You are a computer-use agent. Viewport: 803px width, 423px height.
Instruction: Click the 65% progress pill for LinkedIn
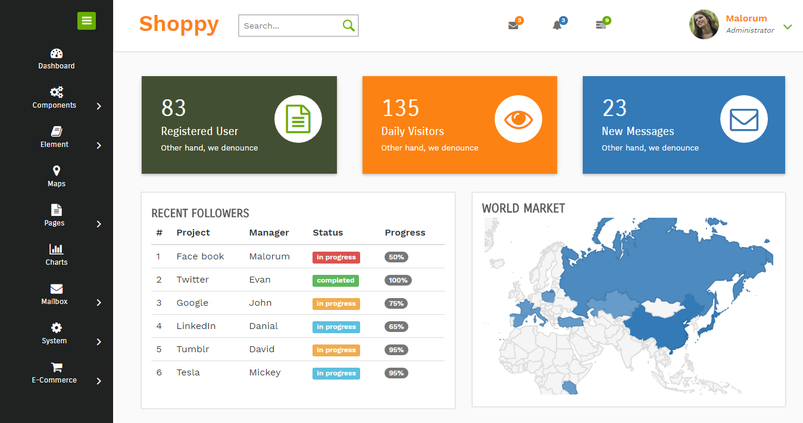pyautogui.click(x=396, y=327)
